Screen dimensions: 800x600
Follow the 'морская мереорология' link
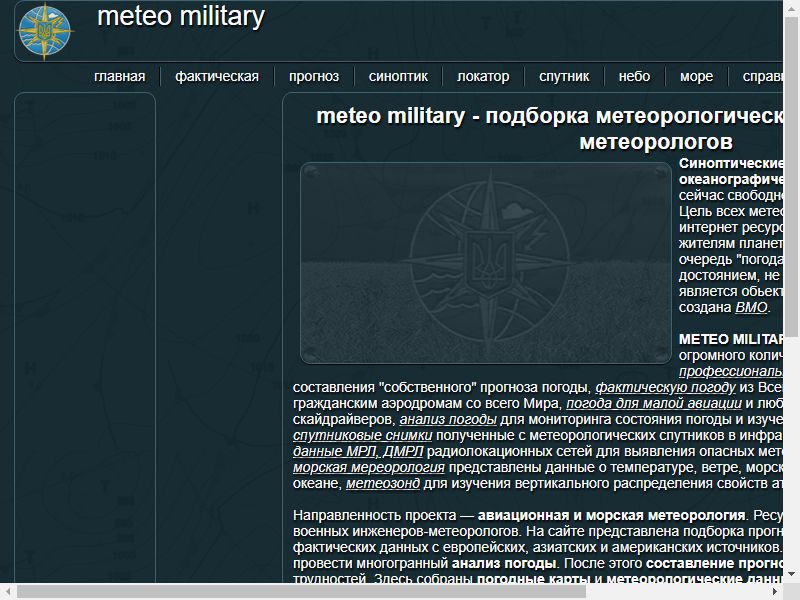[x=369, y=467]
